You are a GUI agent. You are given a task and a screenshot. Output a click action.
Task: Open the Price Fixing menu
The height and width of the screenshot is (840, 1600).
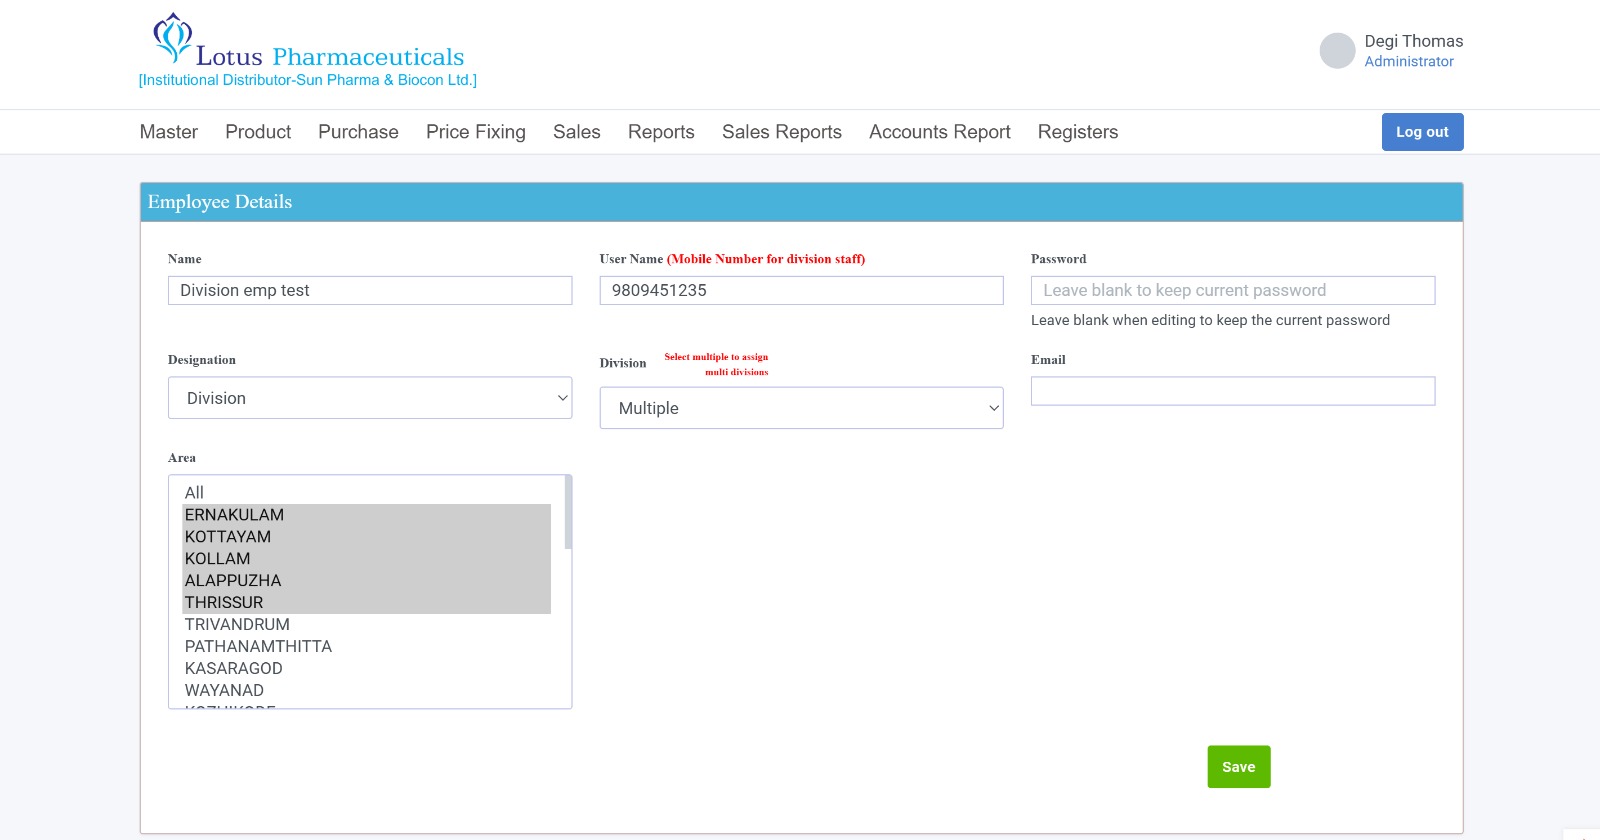click(x=475, y=132)
